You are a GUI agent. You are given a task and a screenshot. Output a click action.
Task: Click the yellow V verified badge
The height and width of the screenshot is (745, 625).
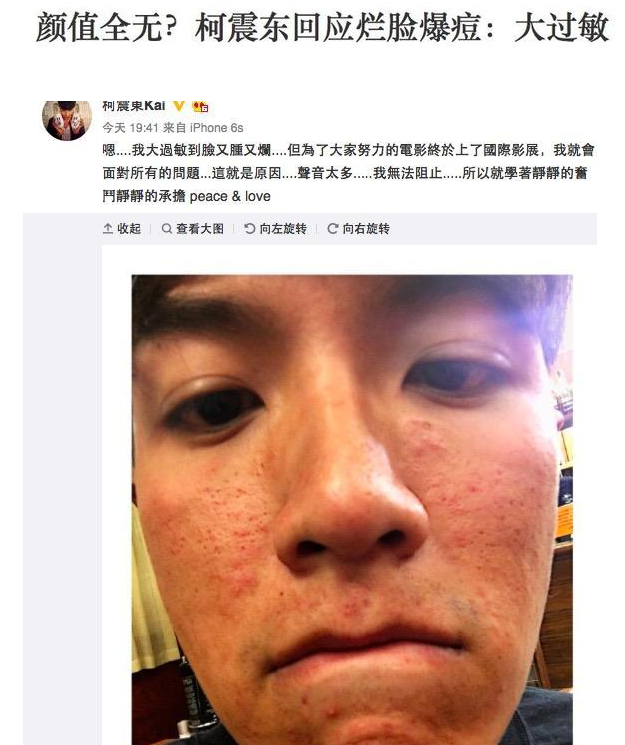pos(179,105)
